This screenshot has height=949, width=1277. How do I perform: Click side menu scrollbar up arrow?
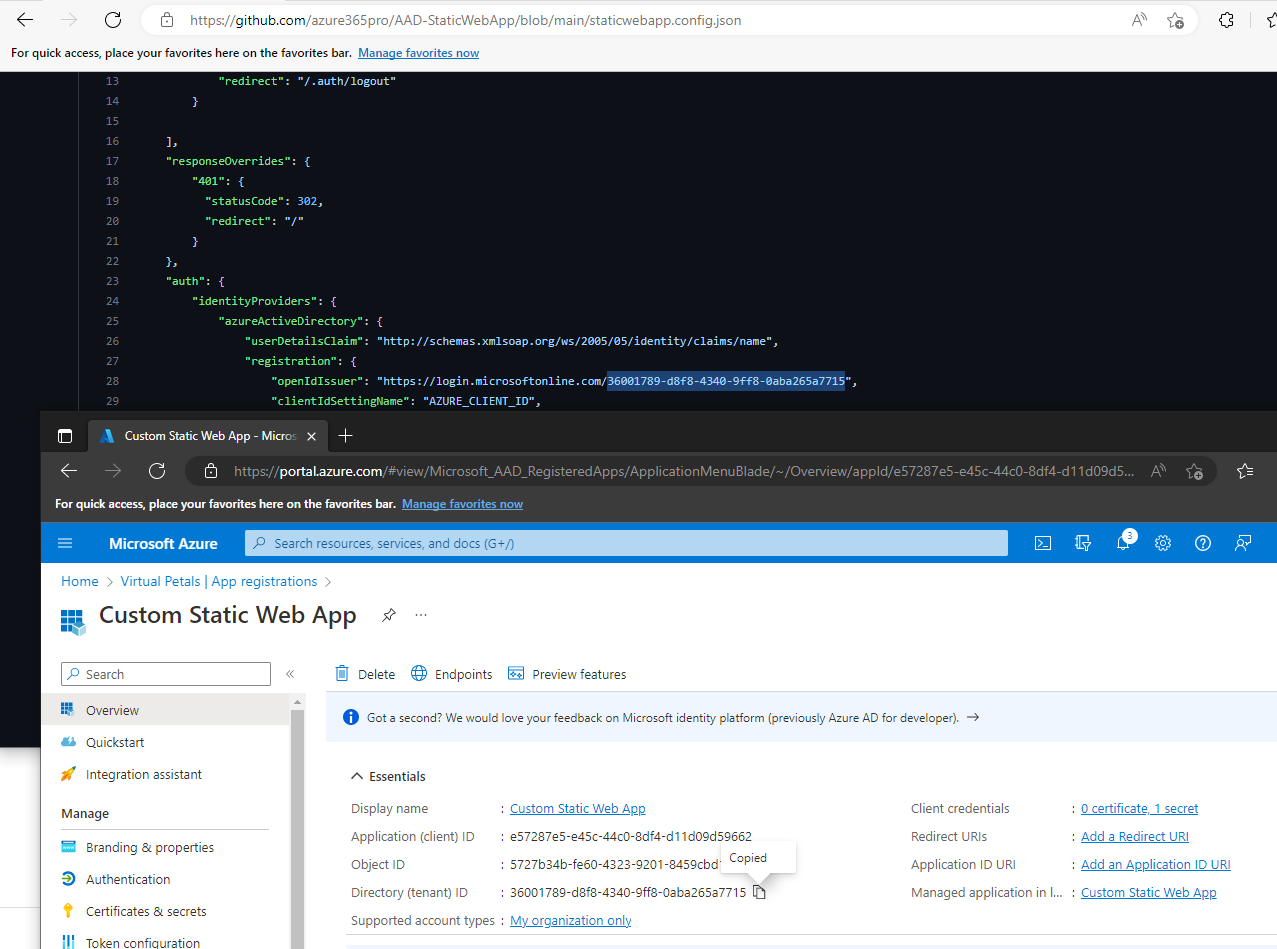tap(297, 703)
